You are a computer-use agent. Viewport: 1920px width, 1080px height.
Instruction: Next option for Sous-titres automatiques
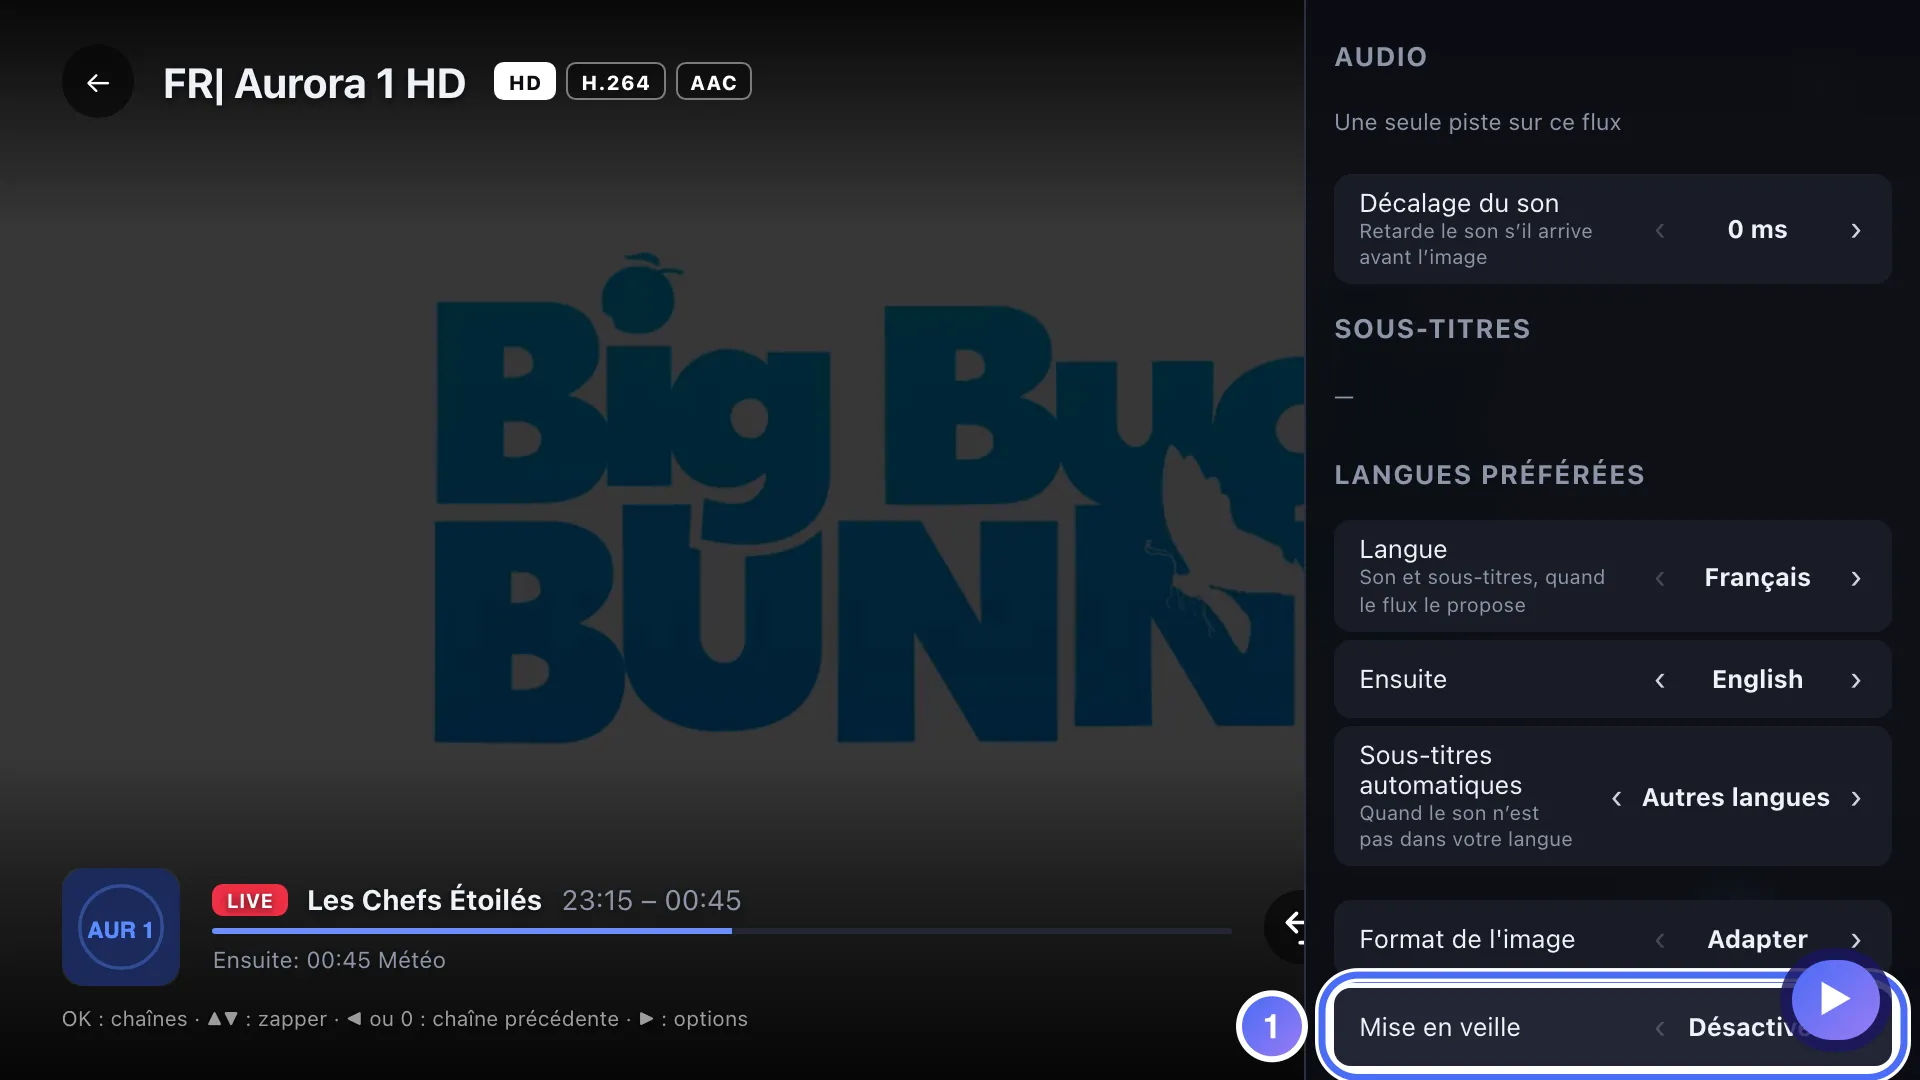pyautogui.click(x=1856, y=798)
